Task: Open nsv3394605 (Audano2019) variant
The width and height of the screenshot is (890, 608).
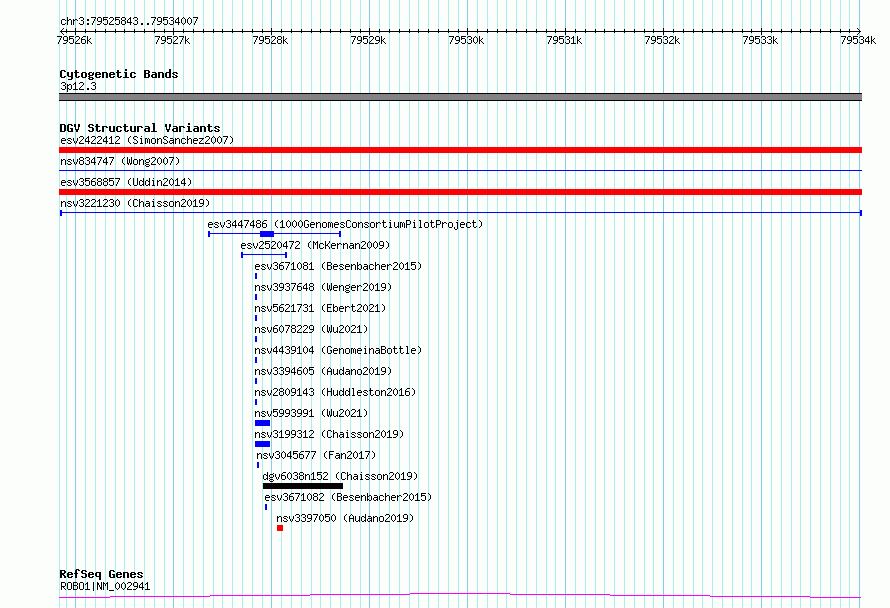Action: coord(323,371)
